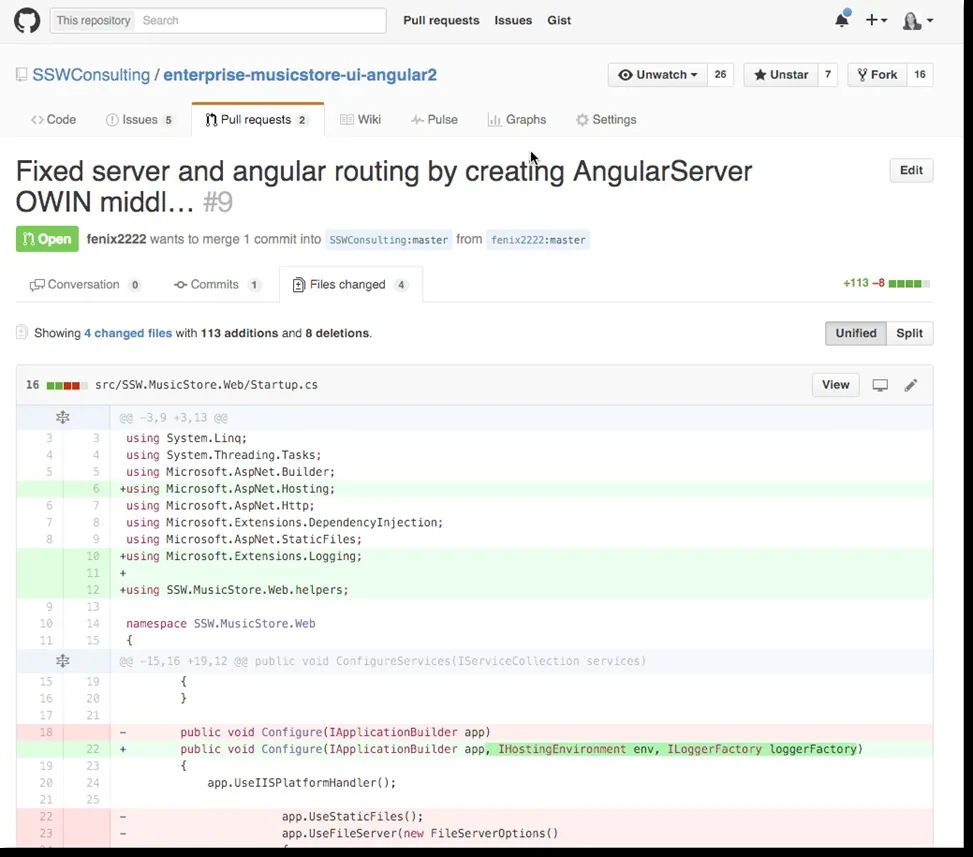
Task: Open repository Settings tab
Action: (x=606, y=120)
